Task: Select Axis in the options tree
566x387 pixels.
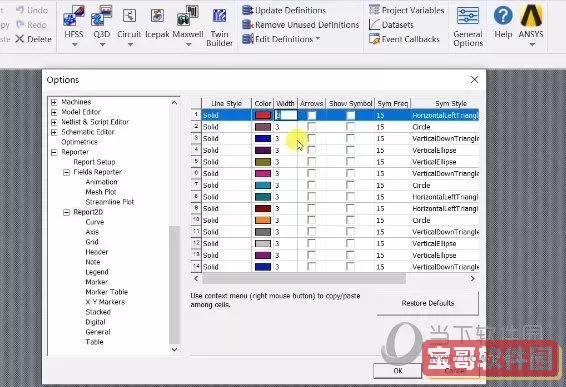Action: [92, 232]
